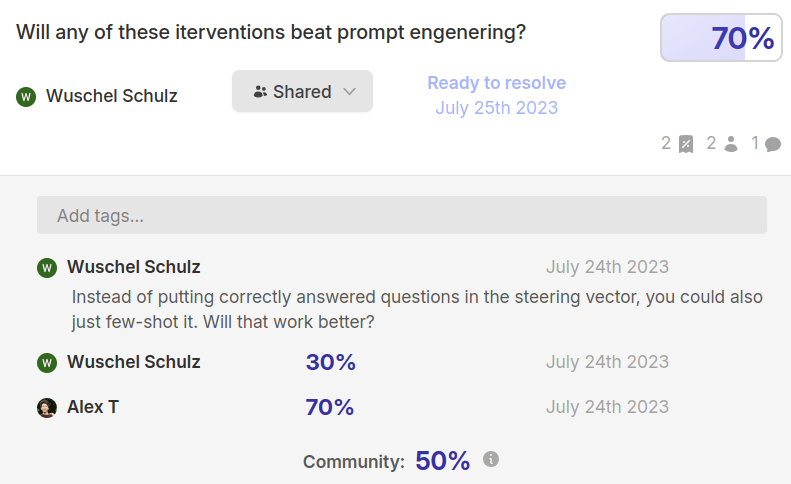
Task: Click Alex T's 70% forecast
Action: click(330, 407)
